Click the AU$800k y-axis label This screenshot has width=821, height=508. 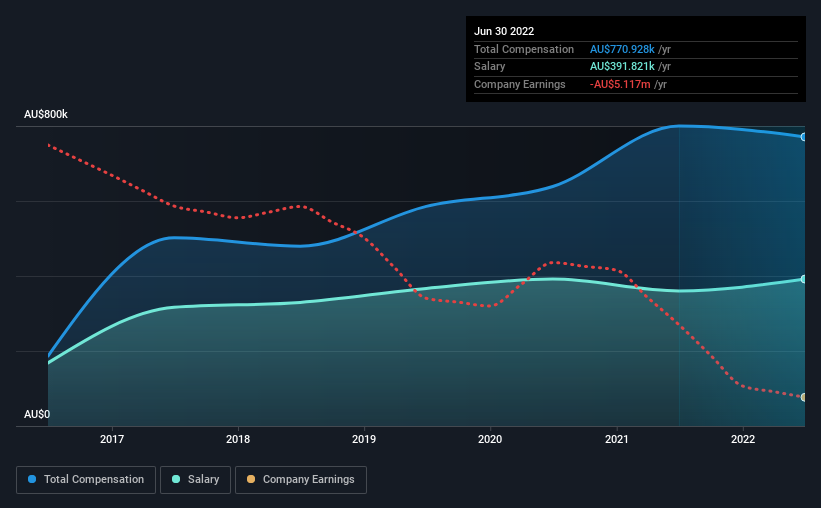(46, 114)
